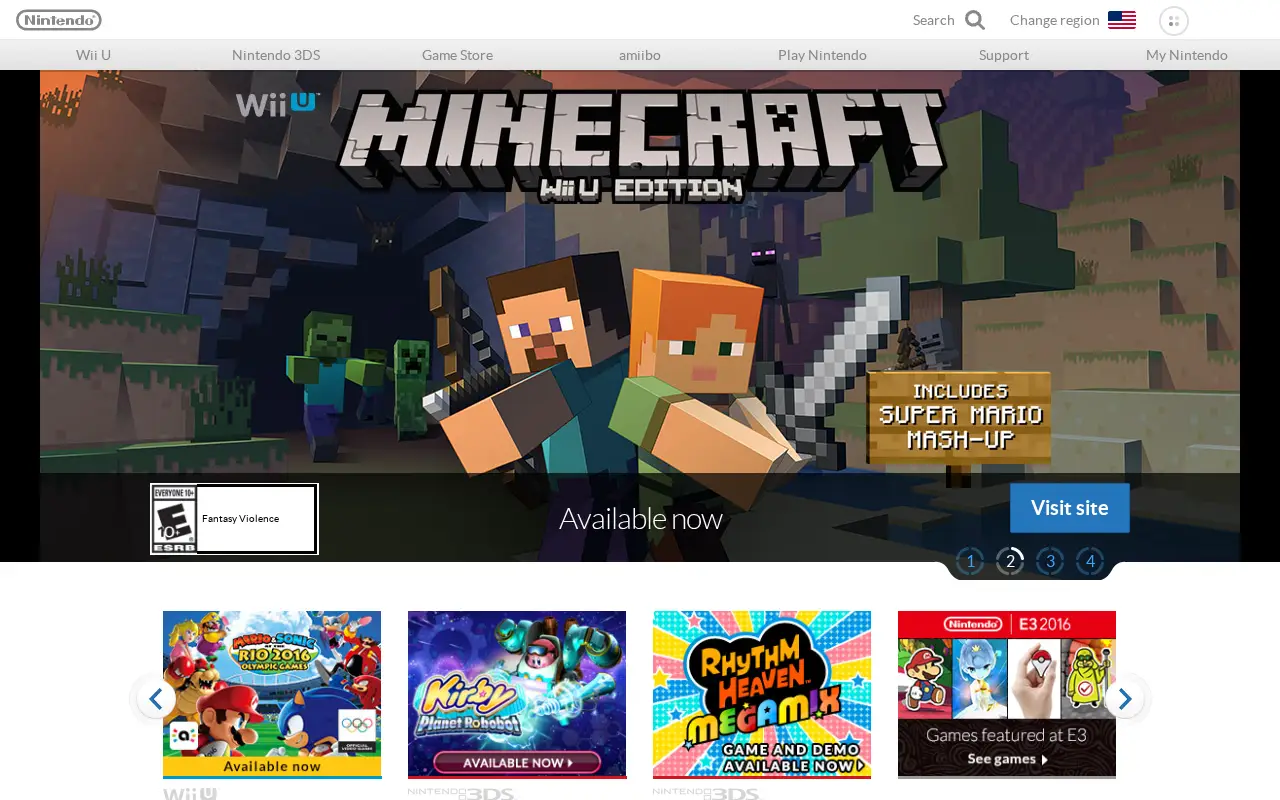Go to banner slide 4
1280x800 pixels.
click(x=1090, y=561)
